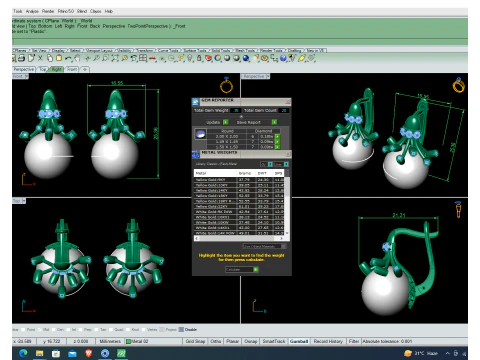Open the Help menu

coord(109,11)
